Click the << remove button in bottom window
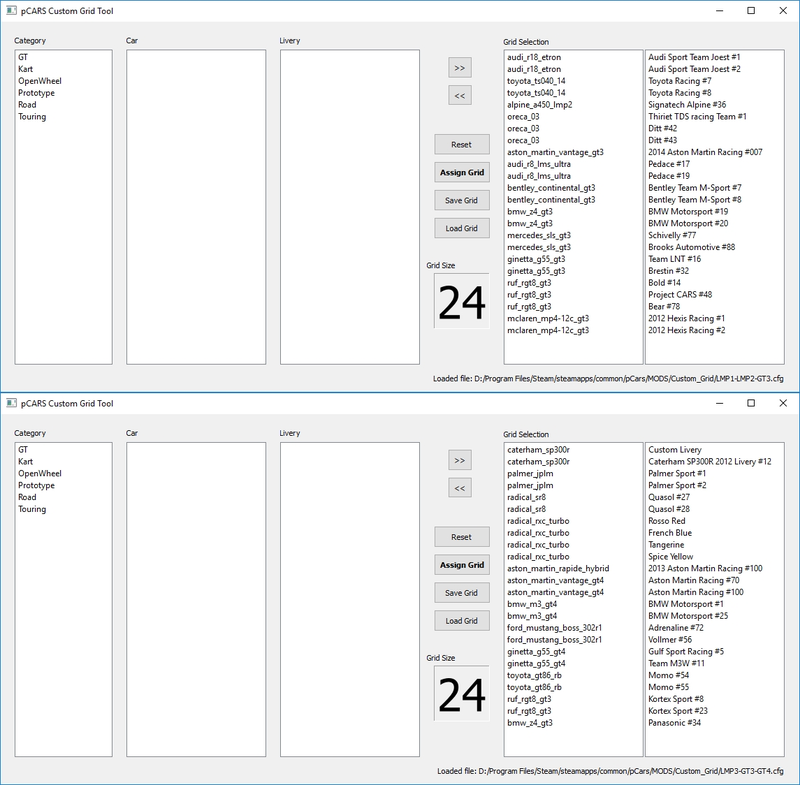Screen dimensions: 800x785 [460, 488]
